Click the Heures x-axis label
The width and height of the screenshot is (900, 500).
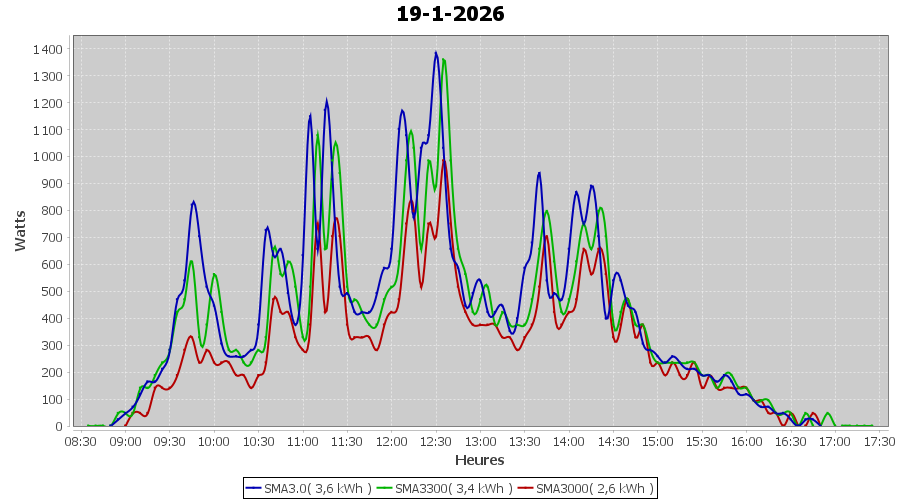(x=480, y=460)
